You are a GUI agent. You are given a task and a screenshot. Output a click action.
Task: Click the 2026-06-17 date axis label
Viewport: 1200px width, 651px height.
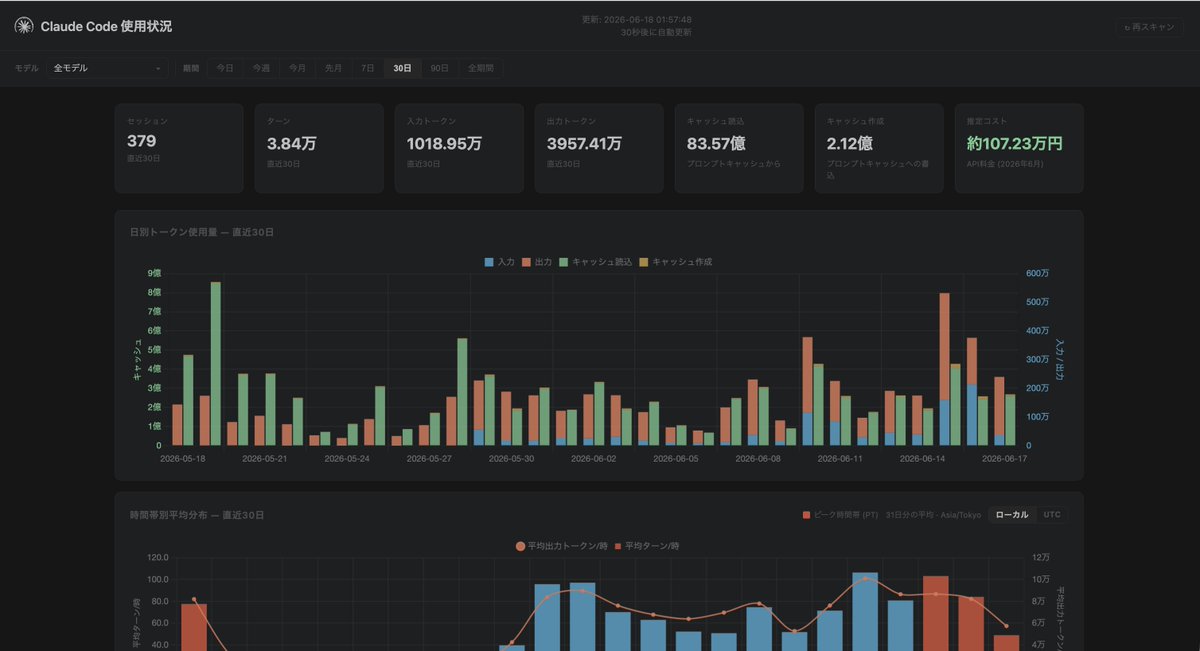tap(1004, 458)
